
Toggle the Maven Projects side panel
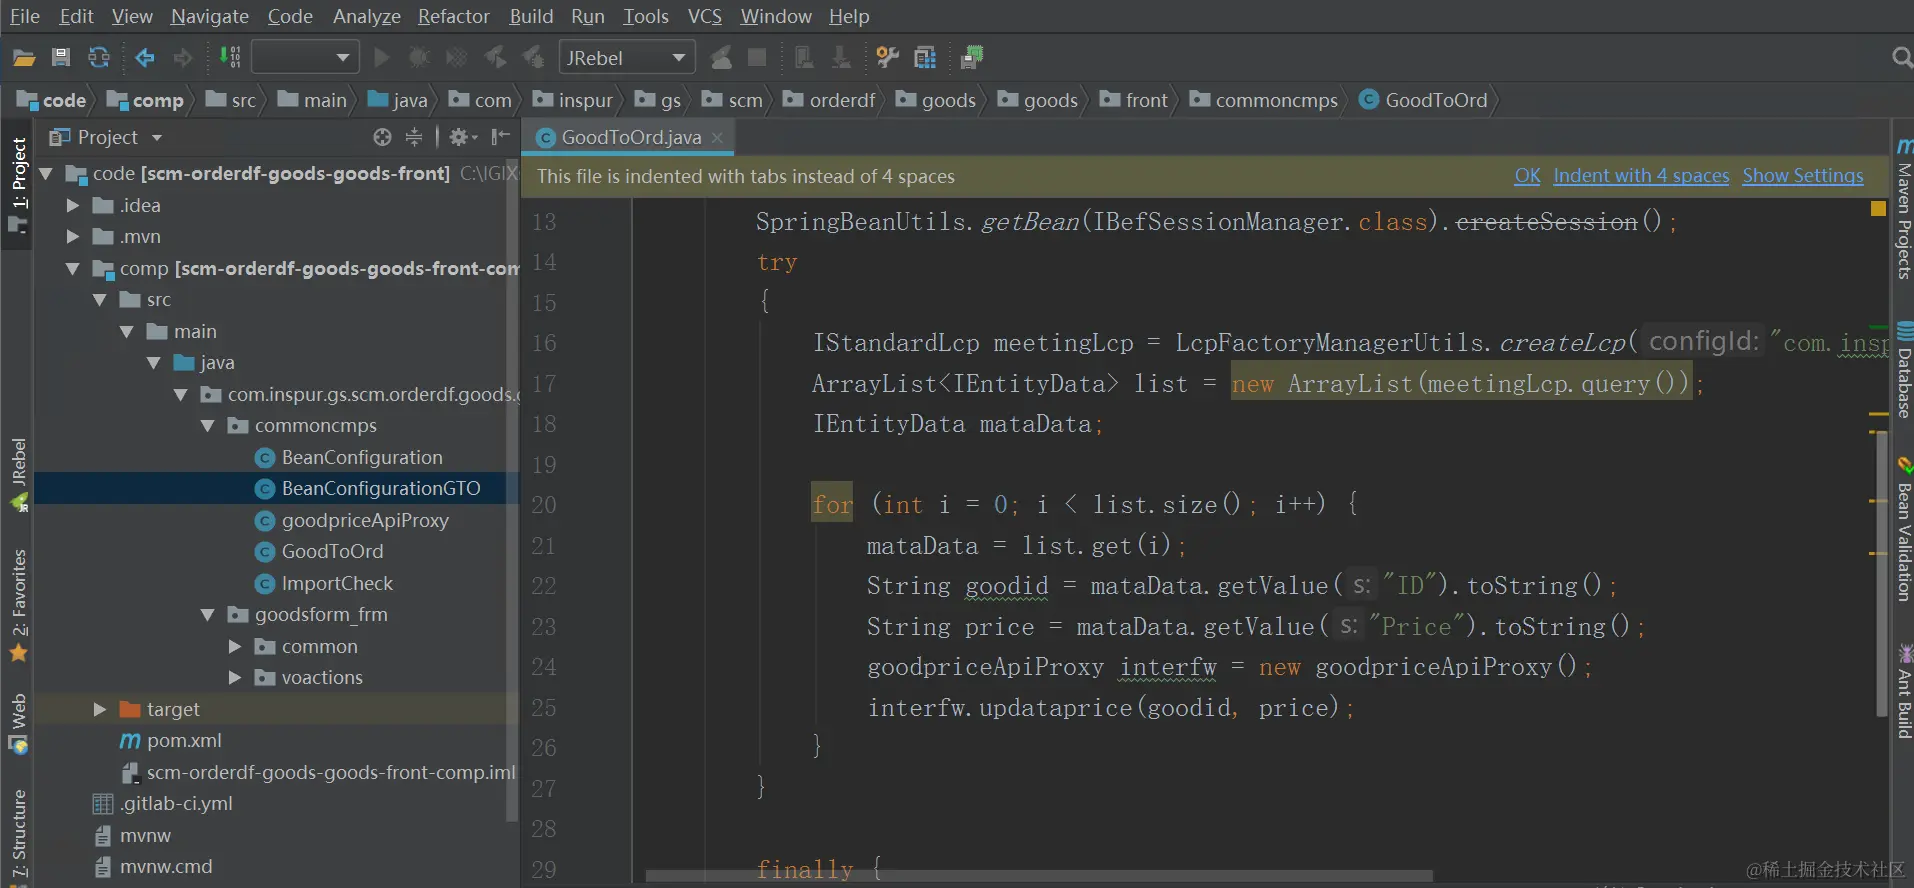(x=1904, y=209)
